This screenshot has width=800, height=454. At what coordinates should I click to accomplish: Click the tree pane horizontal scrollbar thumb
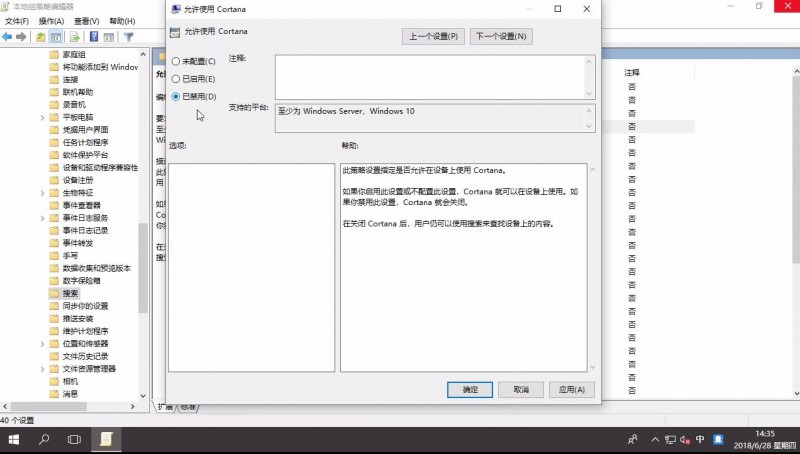pos(48,407)
